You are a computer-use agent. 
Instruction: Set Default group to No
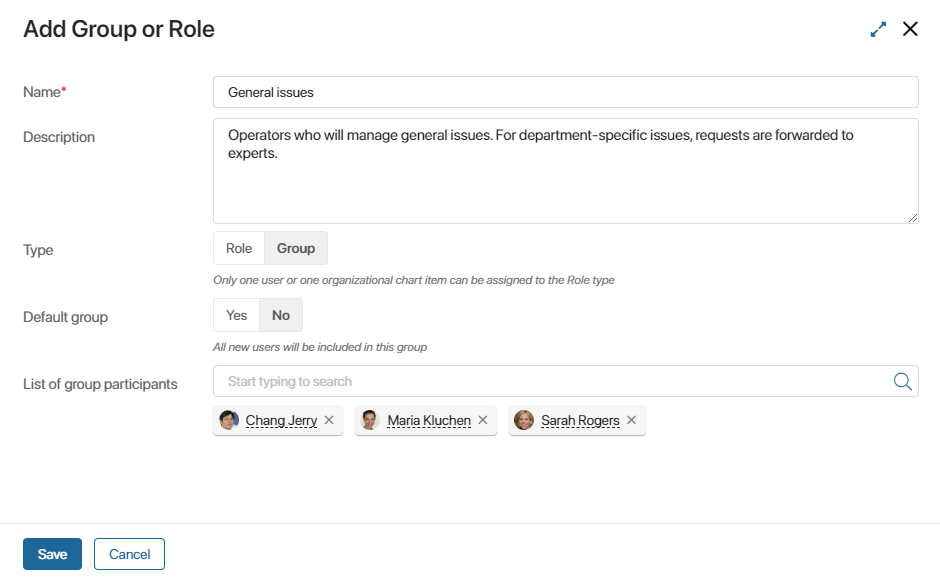coord(281,315)
